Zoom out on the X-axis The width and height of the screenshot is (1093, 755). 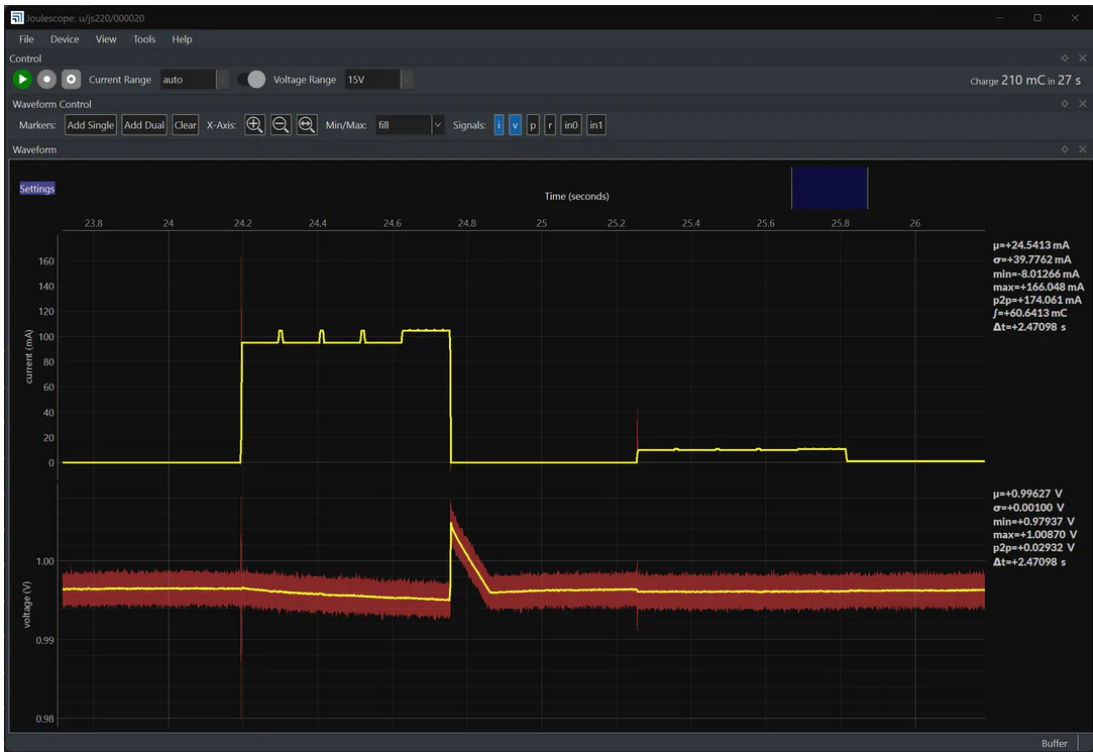(281, 125)
